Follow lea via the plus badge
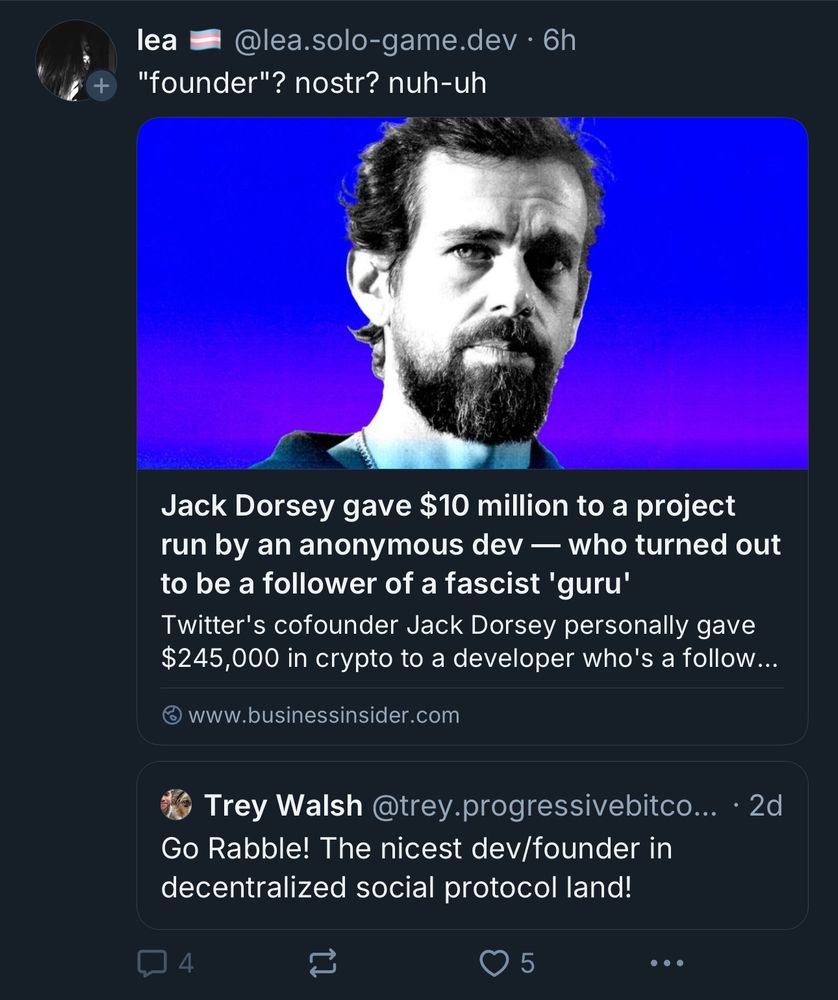838x1000 pixels. click(101, 85)
